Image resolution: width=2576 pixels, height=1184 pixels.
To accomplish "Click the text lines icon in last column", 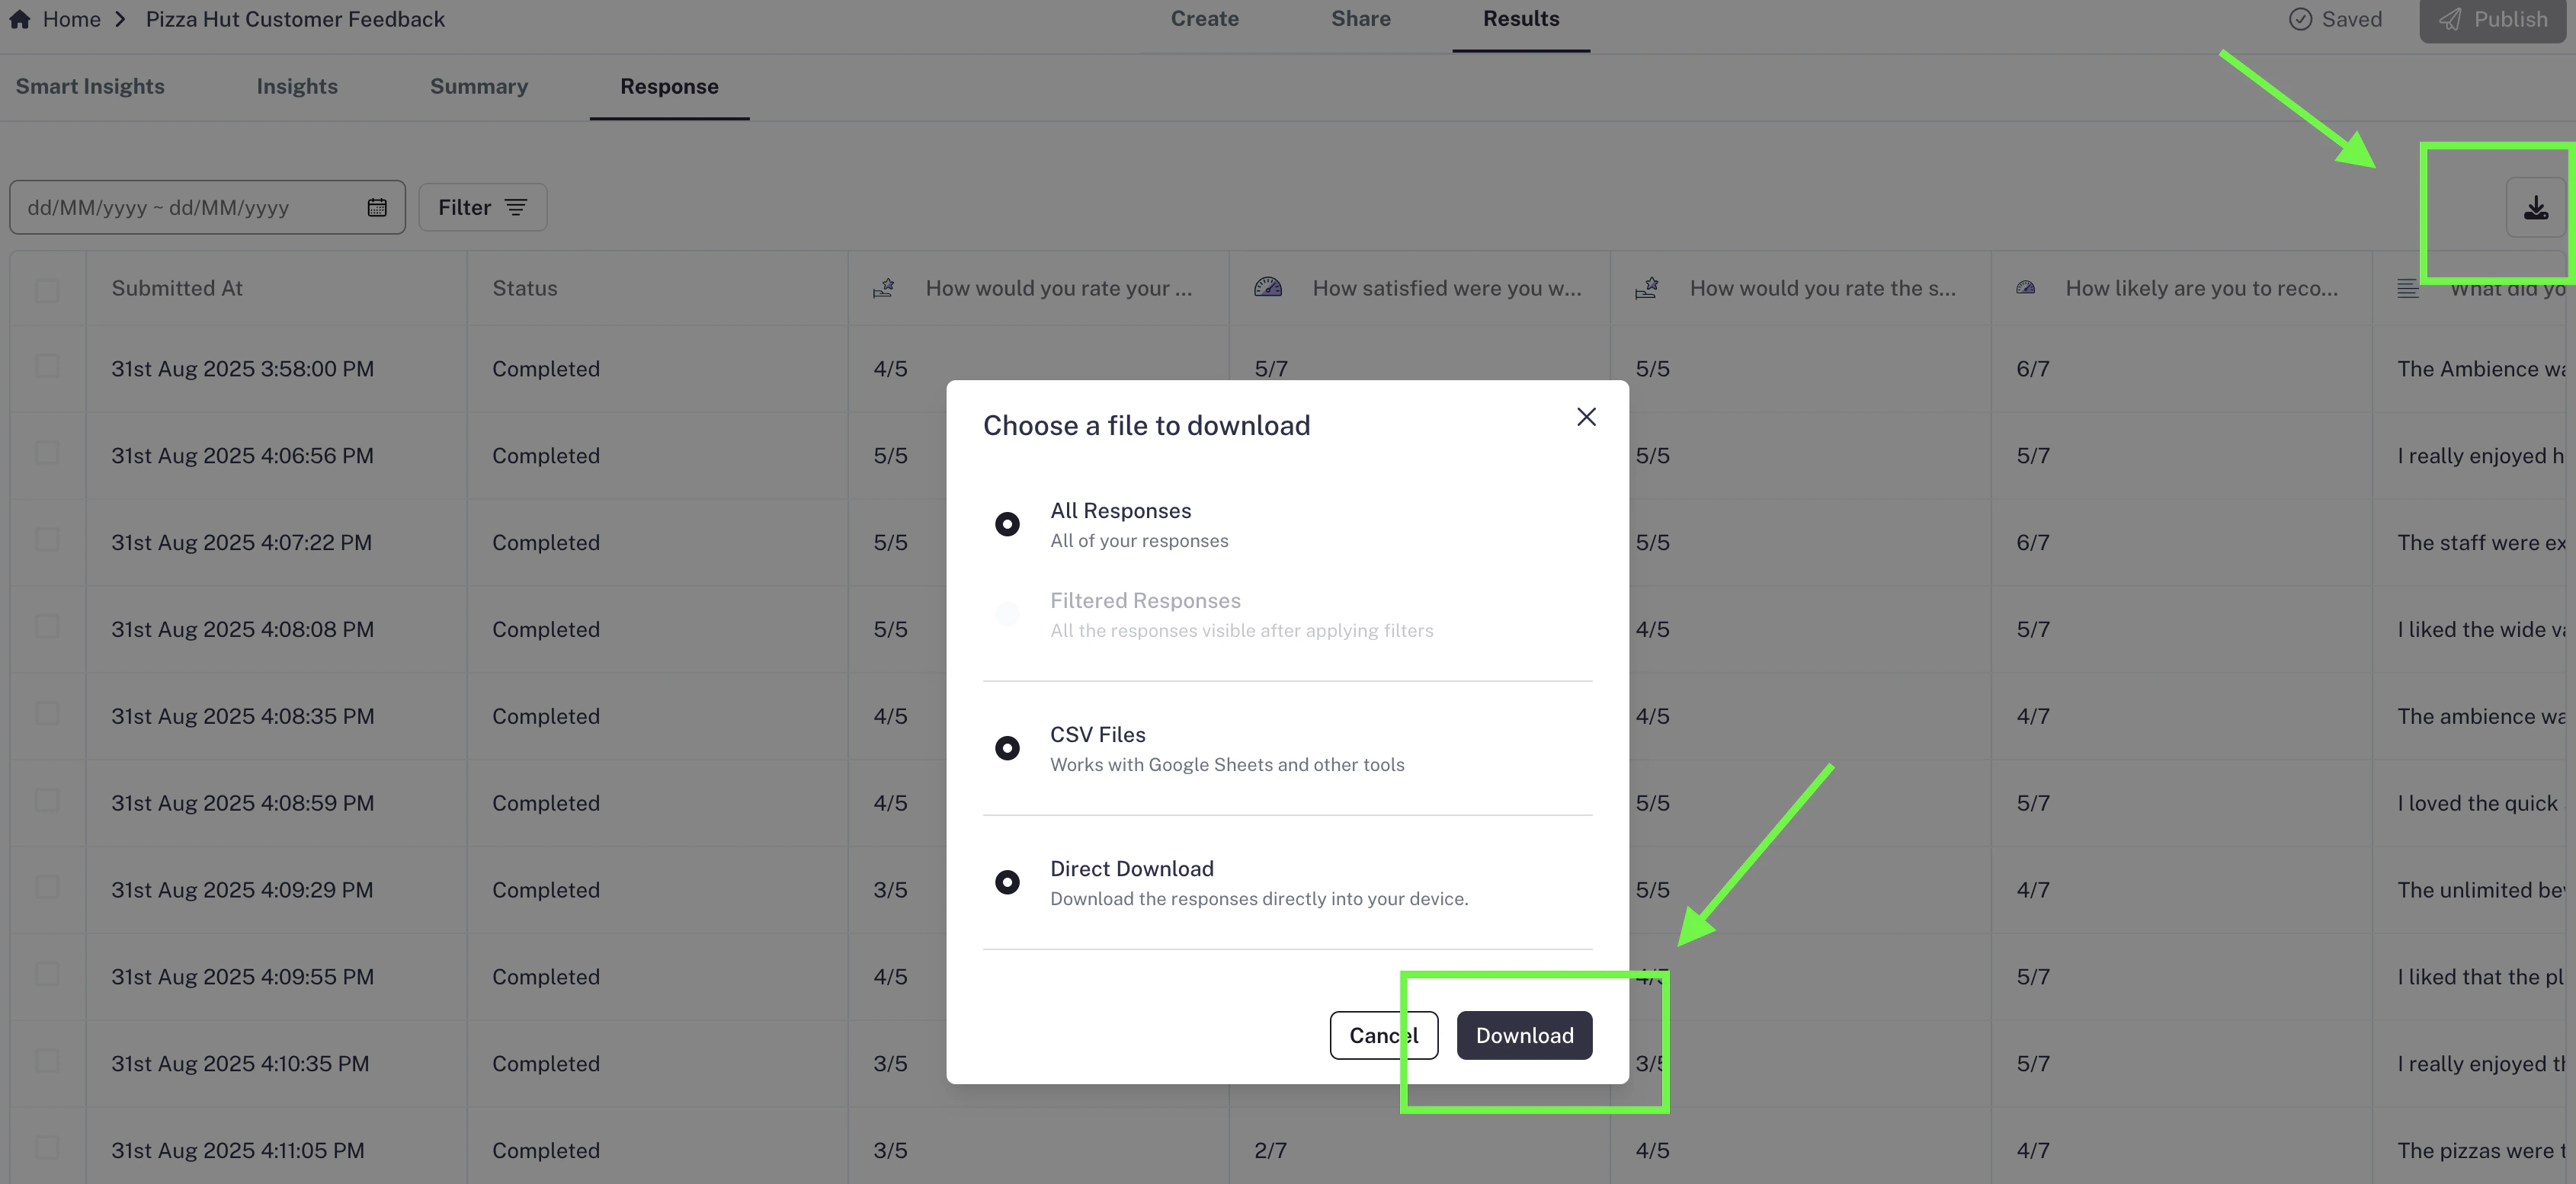I will [x=2408, y=289].
